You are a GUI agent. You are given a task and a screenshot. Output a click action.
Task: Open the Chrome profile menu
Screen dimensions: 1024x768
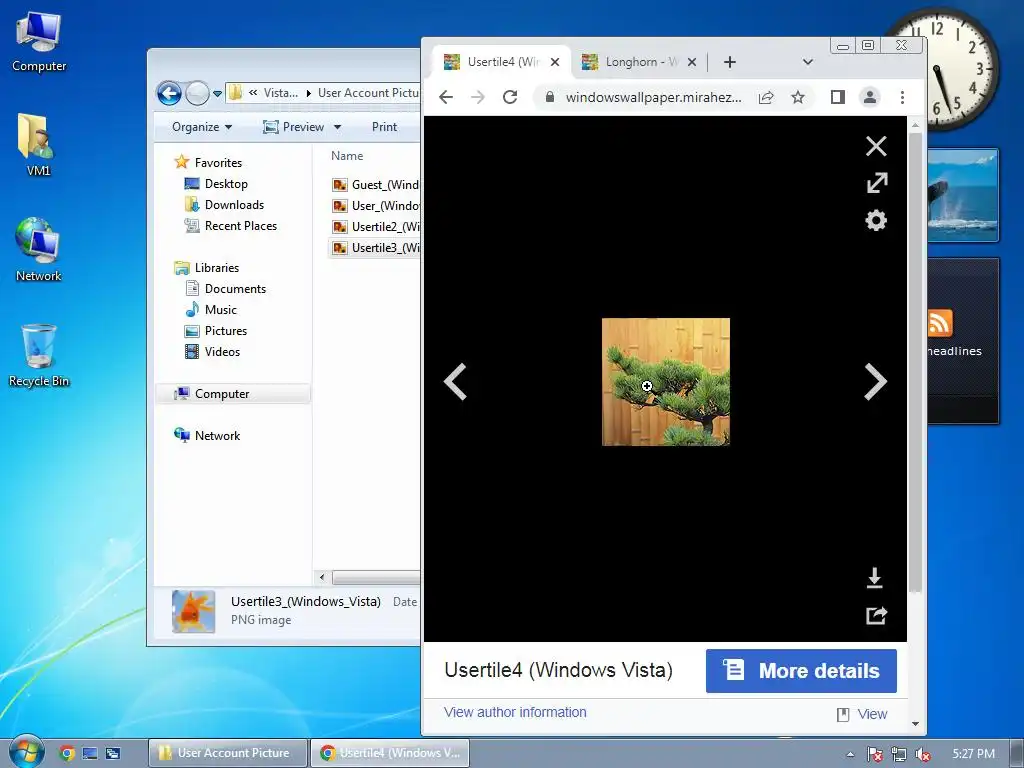coord(869,97)
